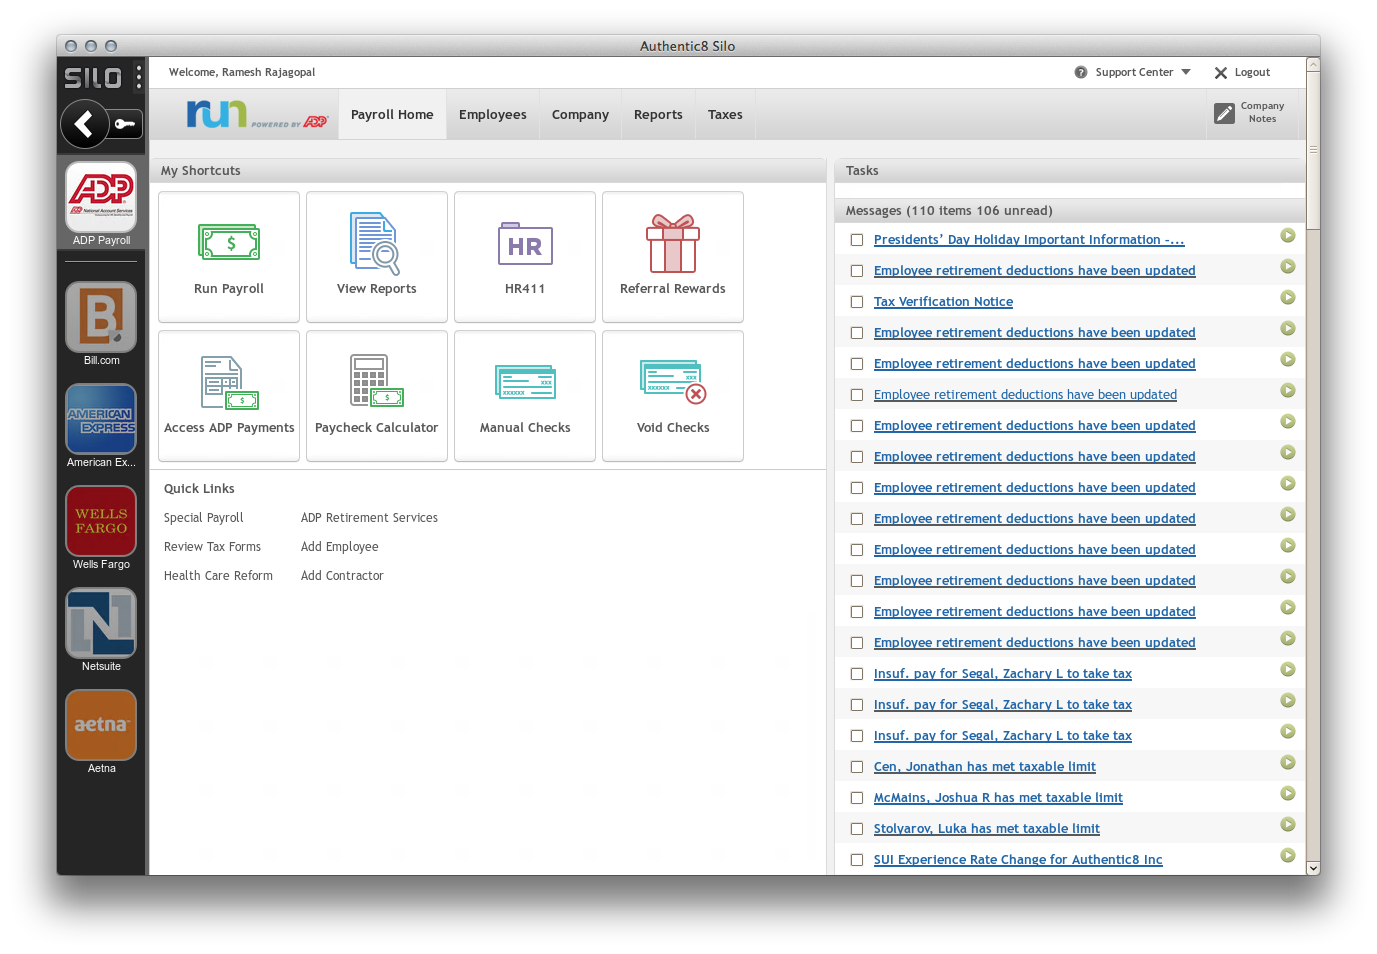1377x954 pixels.
Task: Check the SUI Experience Rate Change checkbox
Action: point(857,860)
